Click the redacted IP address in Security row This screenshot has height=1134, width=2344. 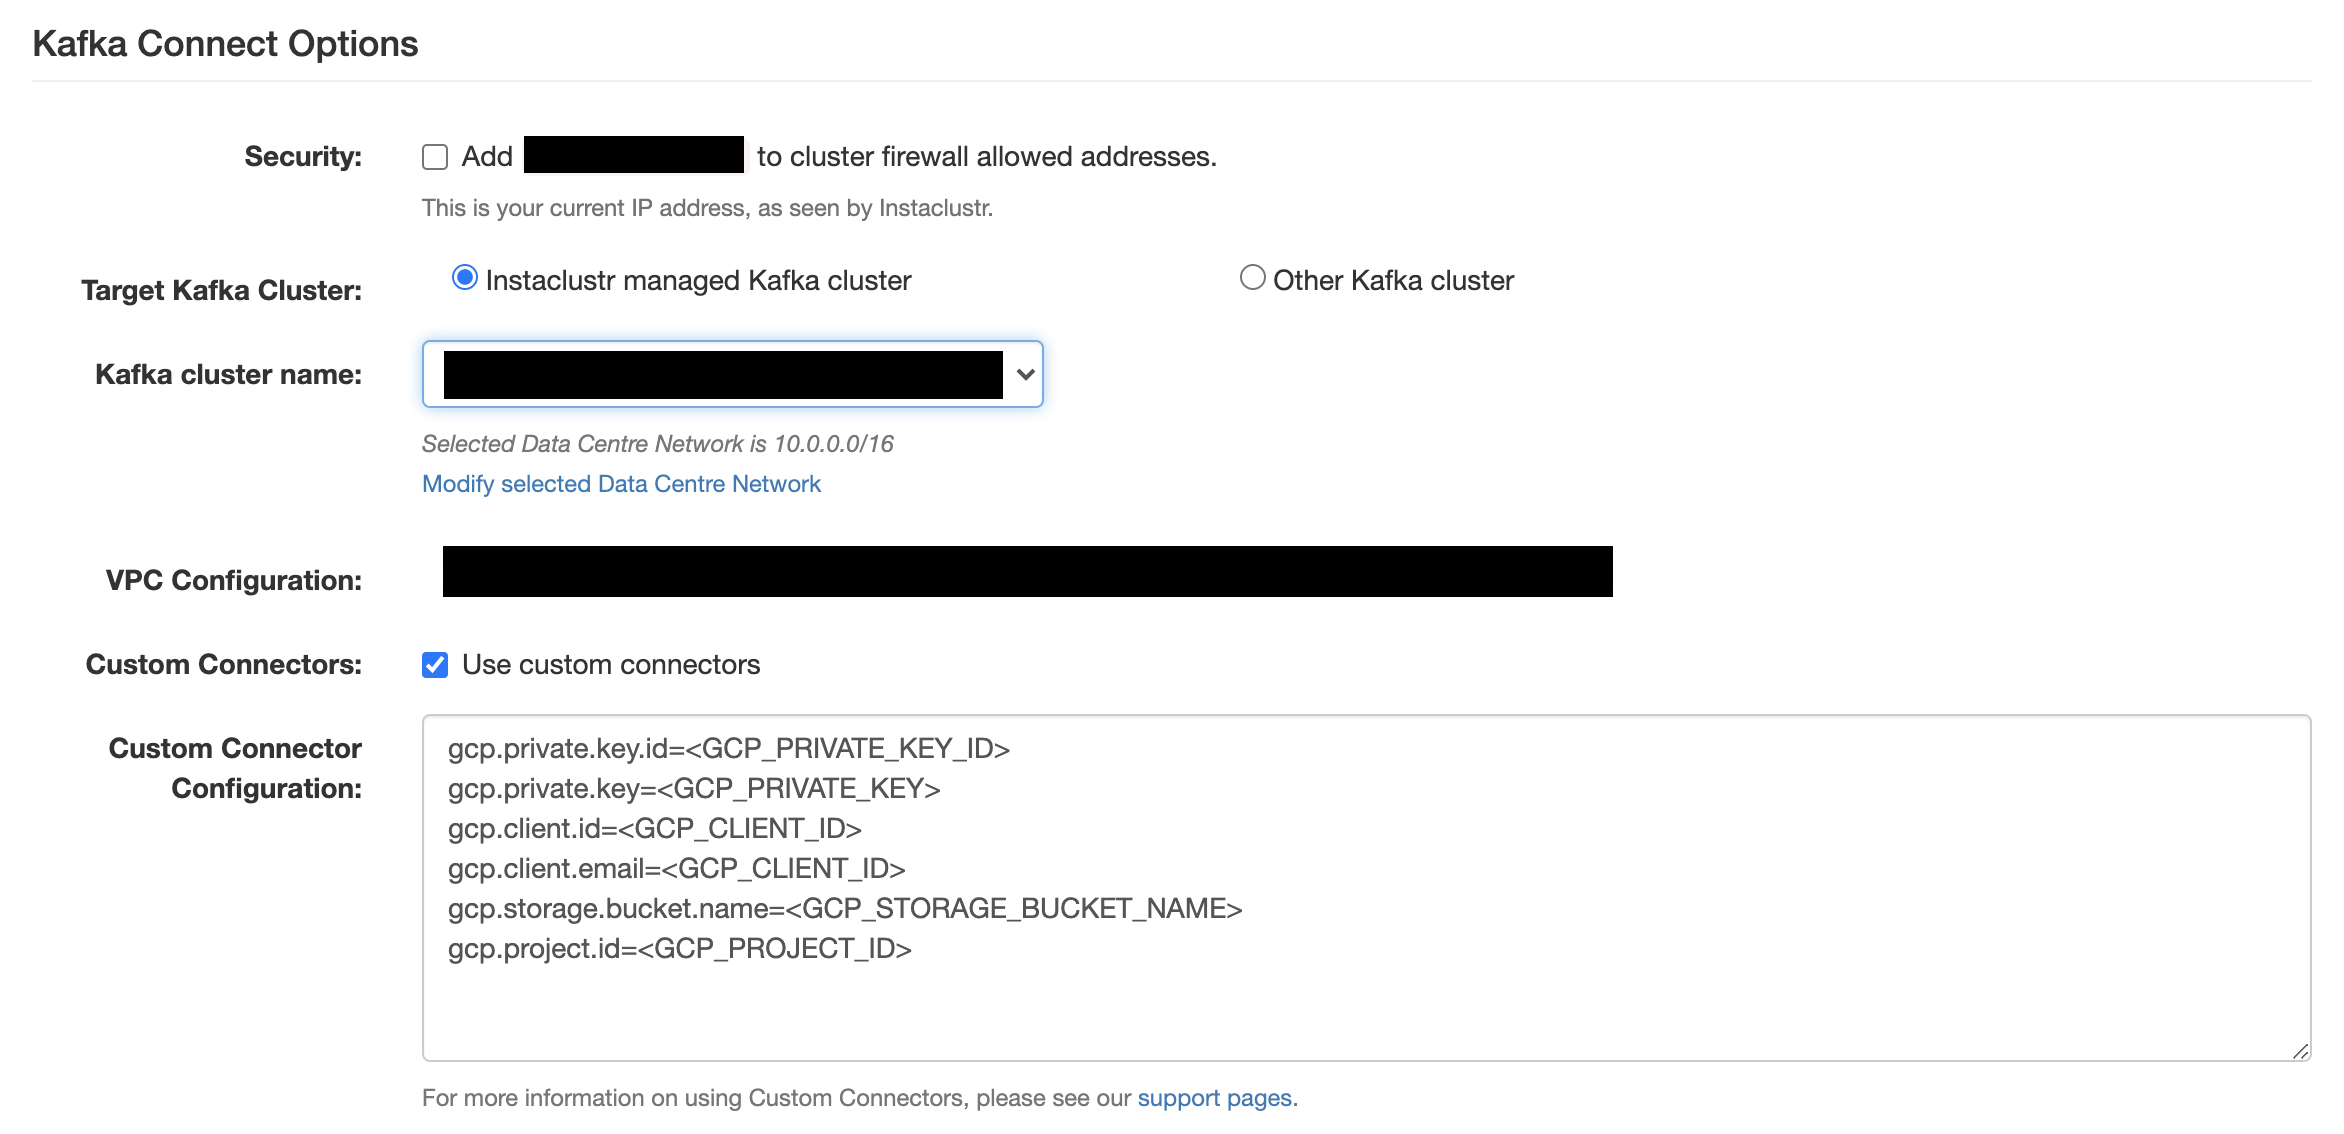(x=633, y=155)
